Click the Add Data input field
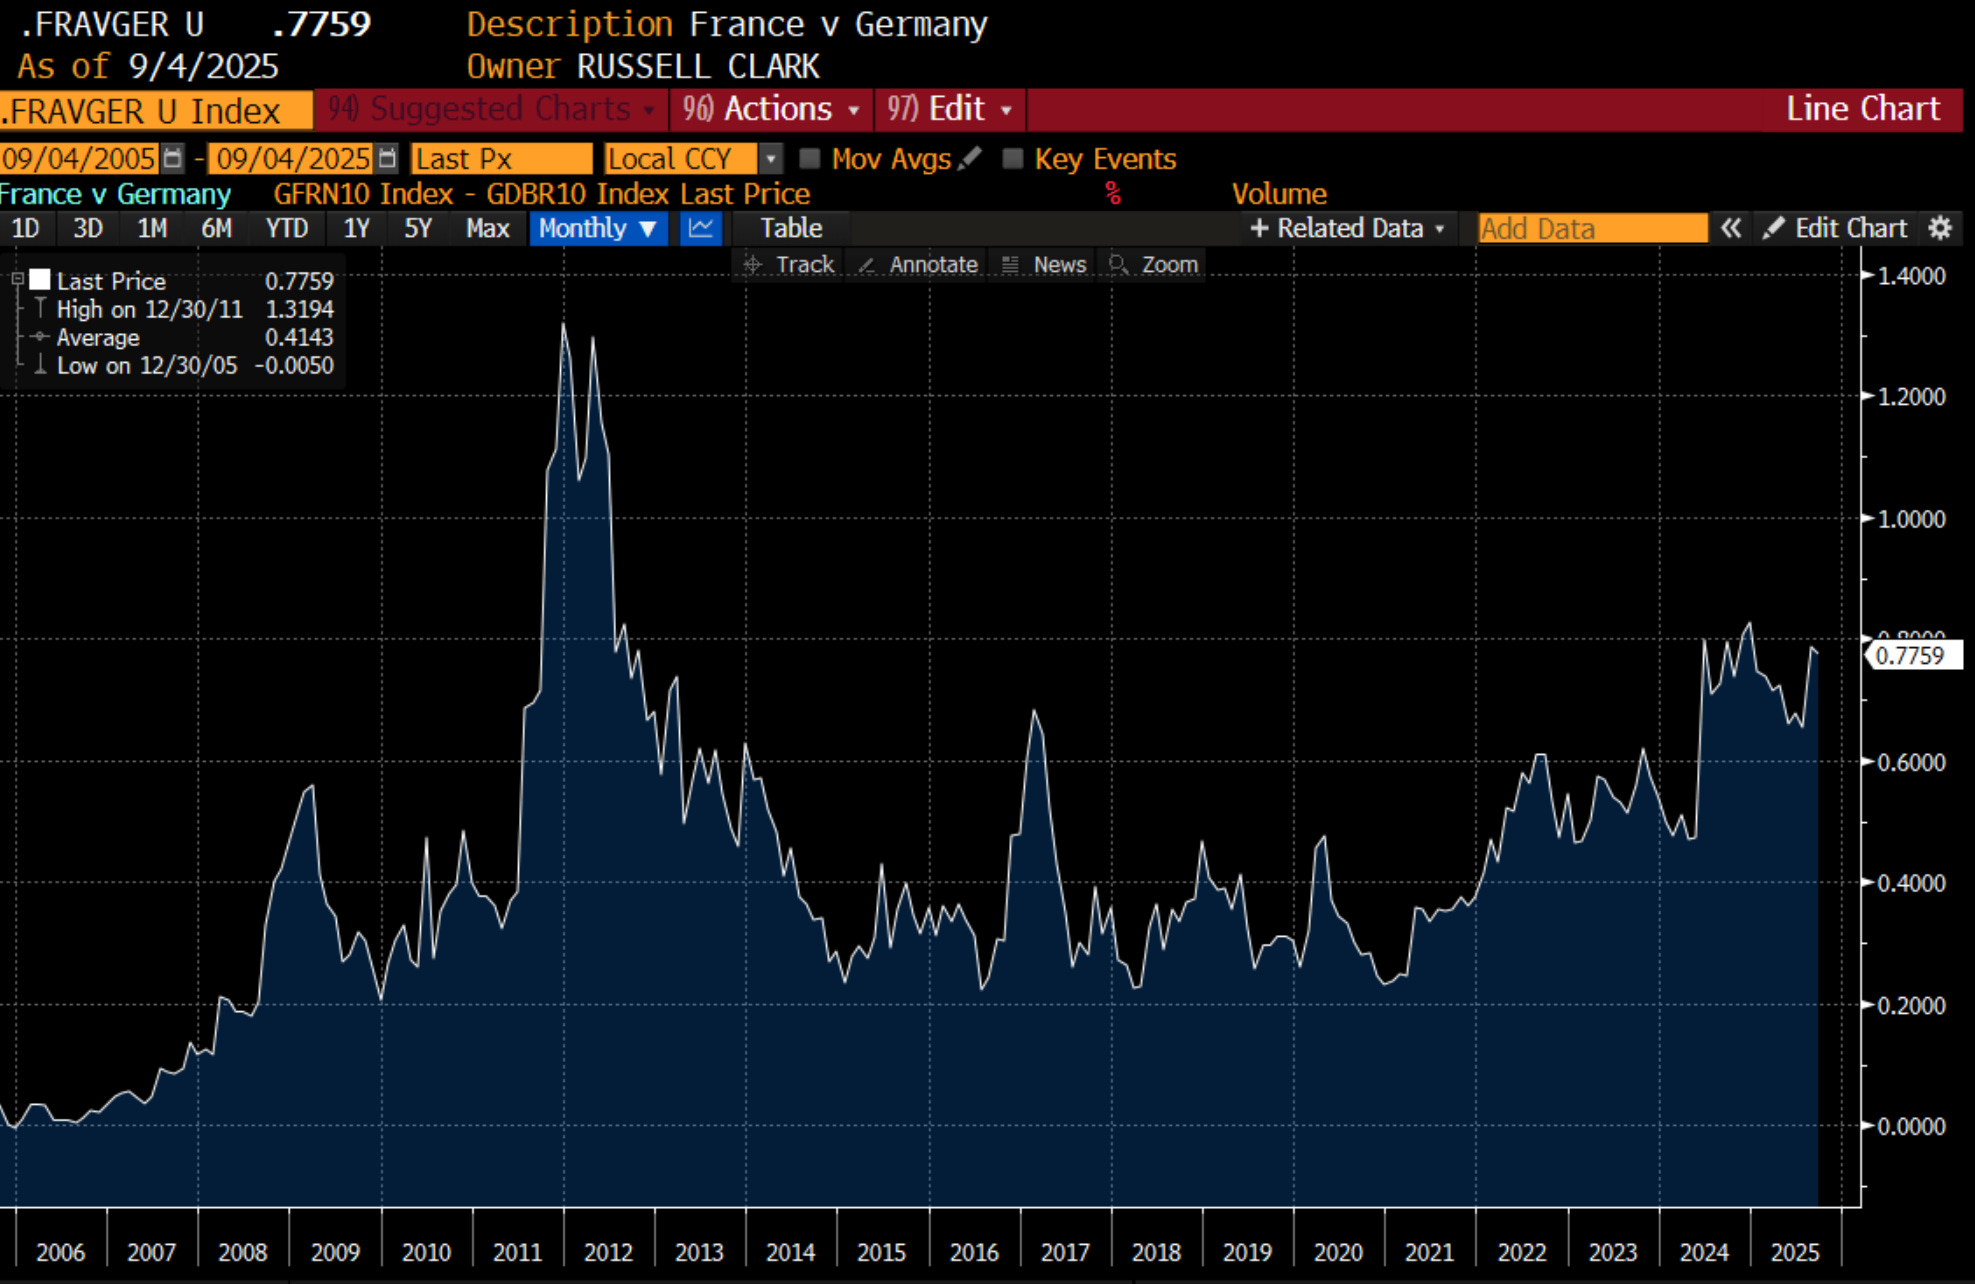This screenshot has height=1284, width=1975. (x=1592, y=228)
